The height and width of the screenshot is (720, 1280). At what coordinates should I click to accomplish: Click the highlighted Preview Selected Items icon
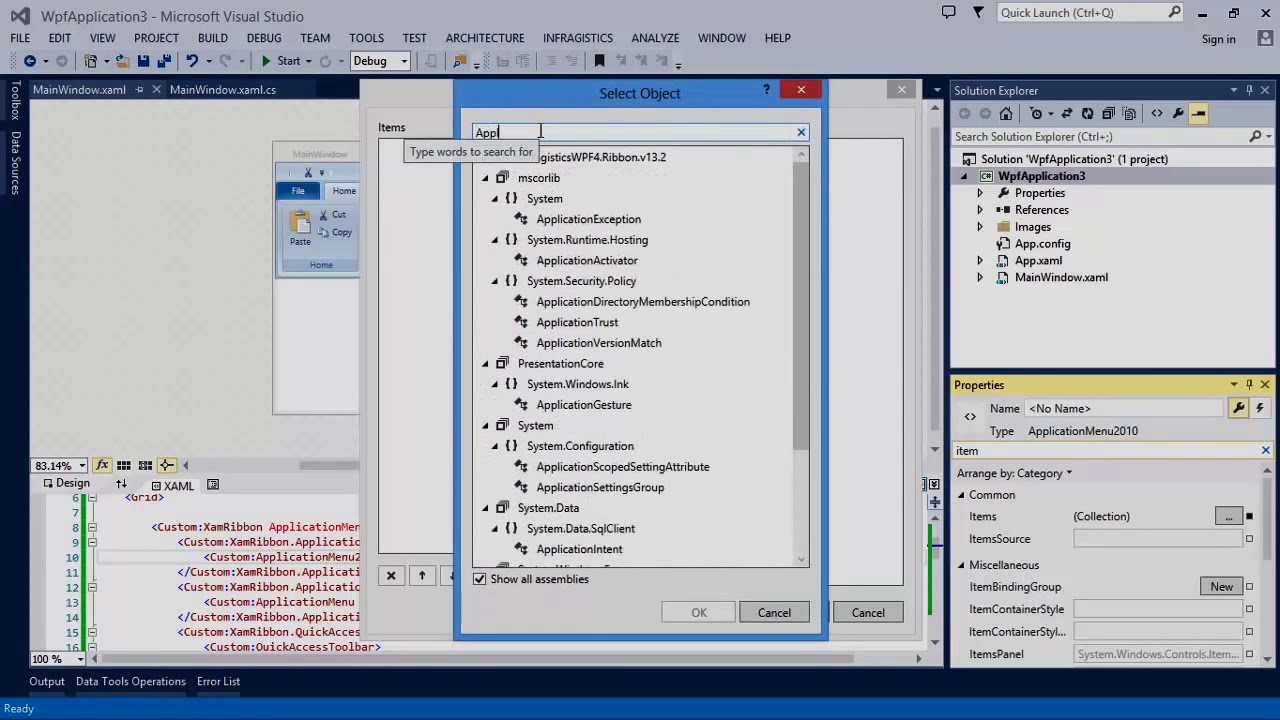tap(1198, 113)
